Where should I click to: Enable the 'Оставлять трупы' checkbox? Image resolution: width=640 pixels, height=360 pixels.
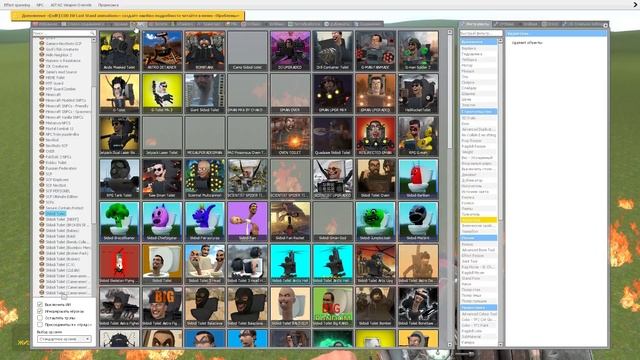point(40,318)
